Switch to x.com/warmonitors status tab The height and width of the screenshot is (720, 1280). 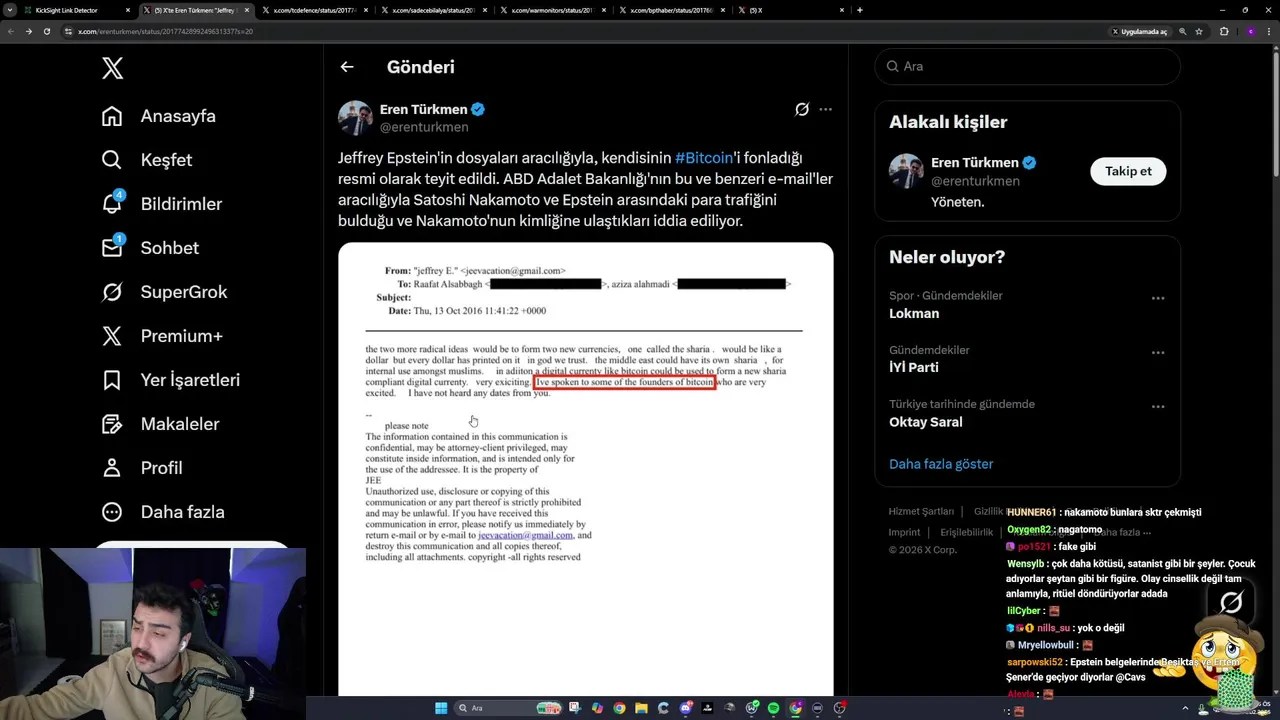552,10
